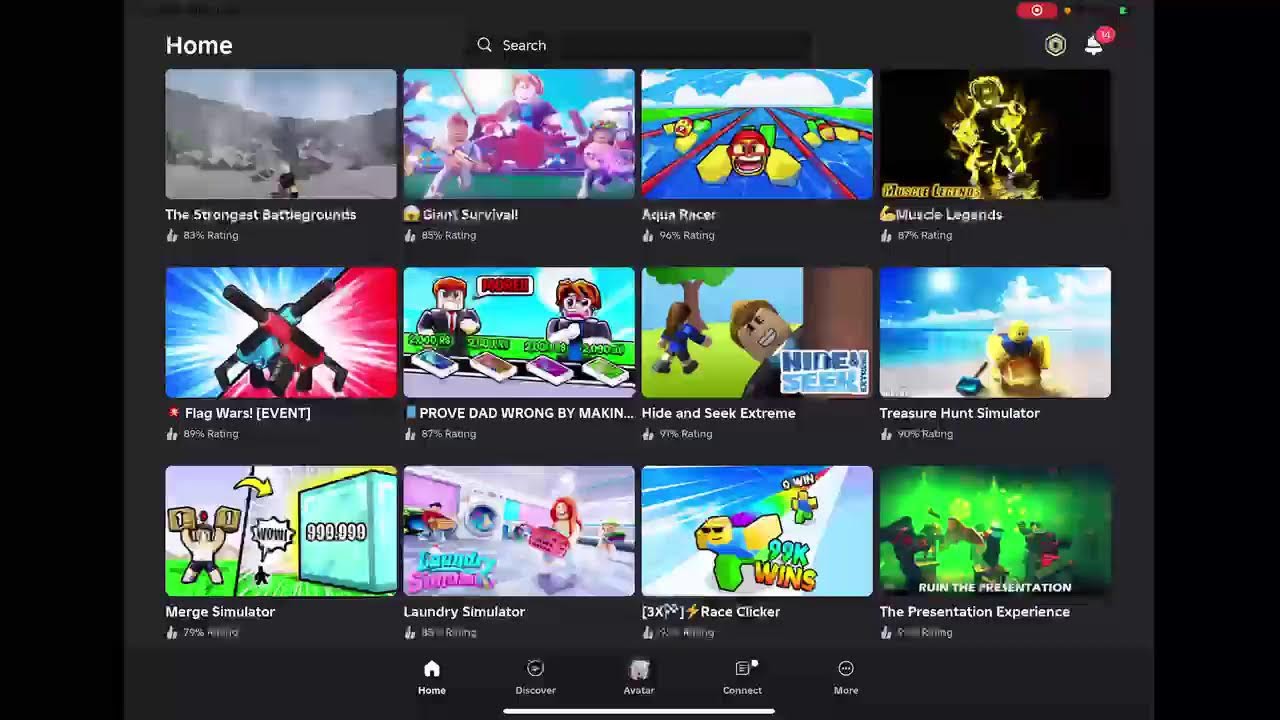Select Hide and Seek Extreme thumbnail

757,332
